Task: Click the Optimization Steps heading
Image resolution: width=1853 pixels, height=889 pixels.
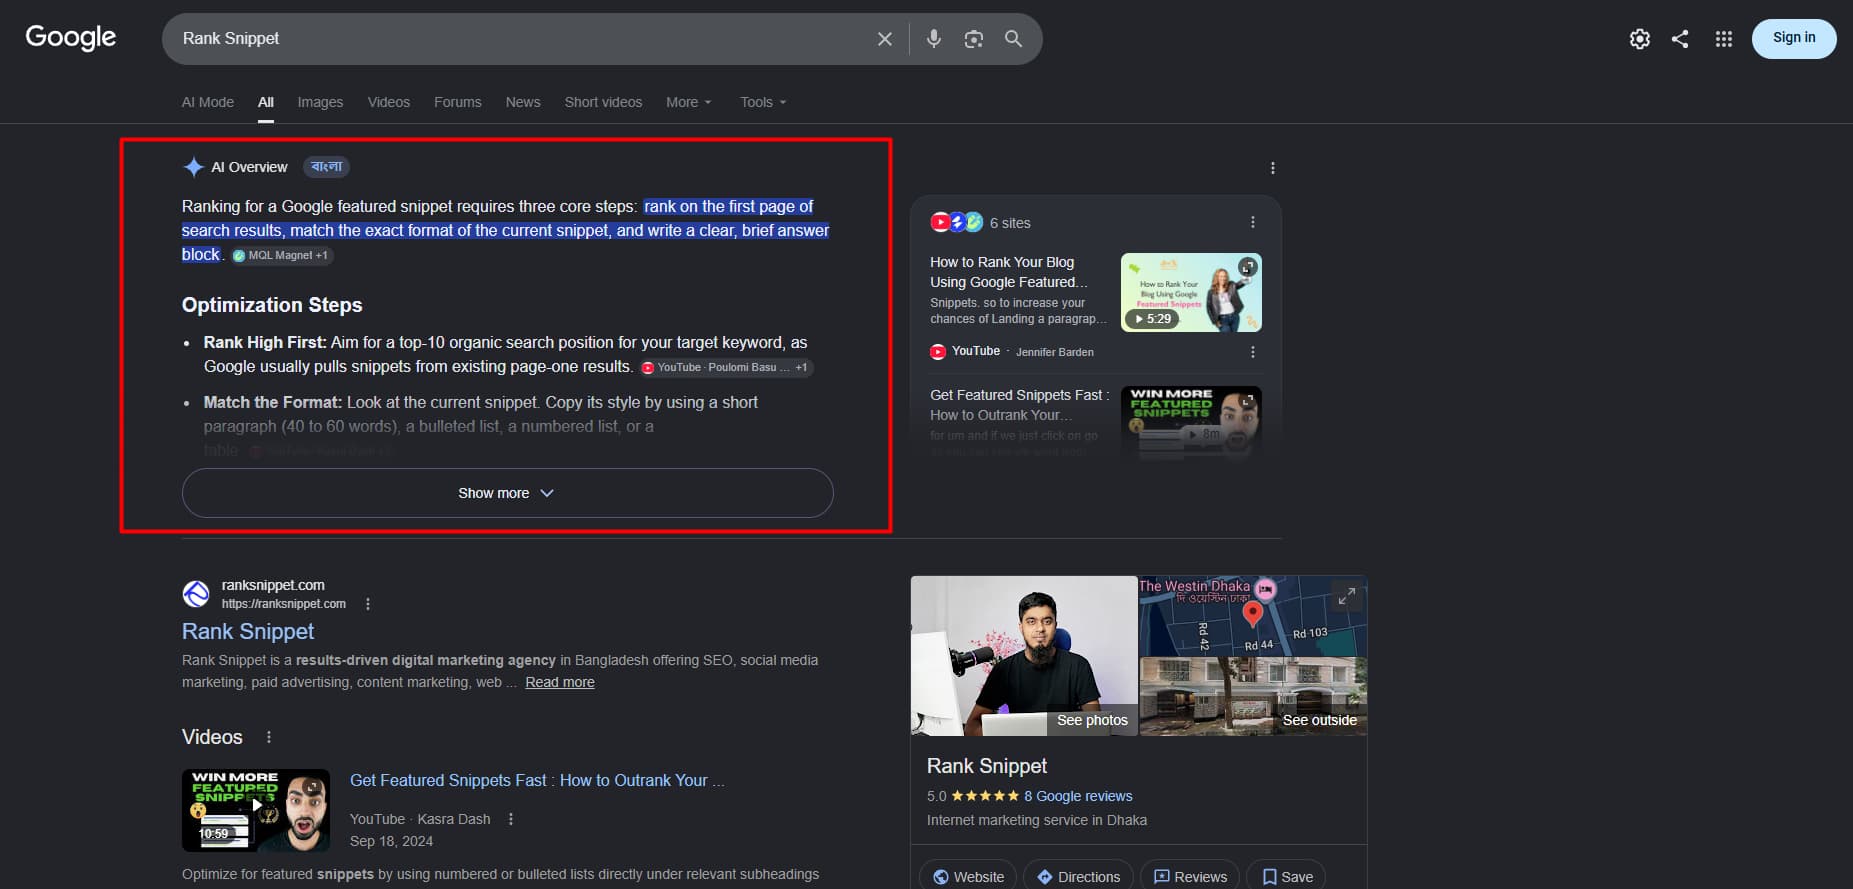Action: point(272,305)
